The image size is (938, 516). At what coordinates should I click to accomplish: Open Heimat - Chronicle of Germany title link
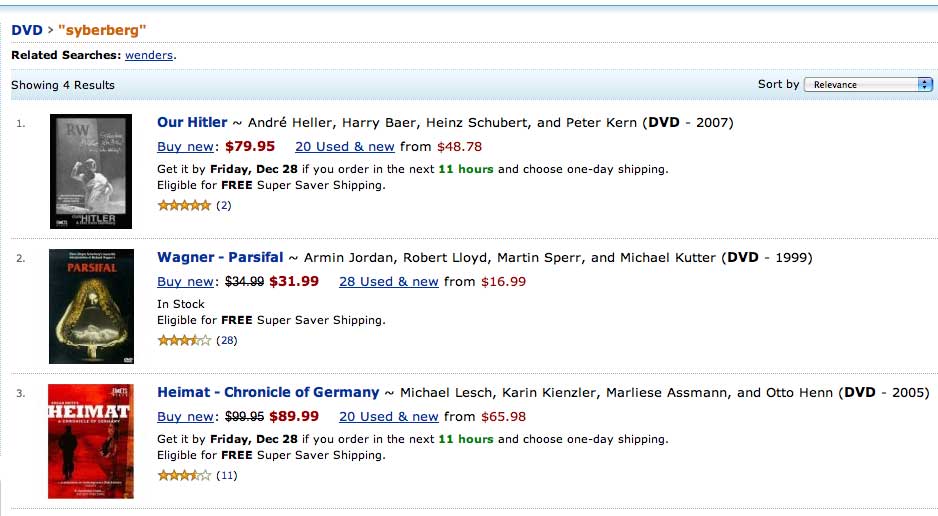pyautogui.click(x=268, y=393)
